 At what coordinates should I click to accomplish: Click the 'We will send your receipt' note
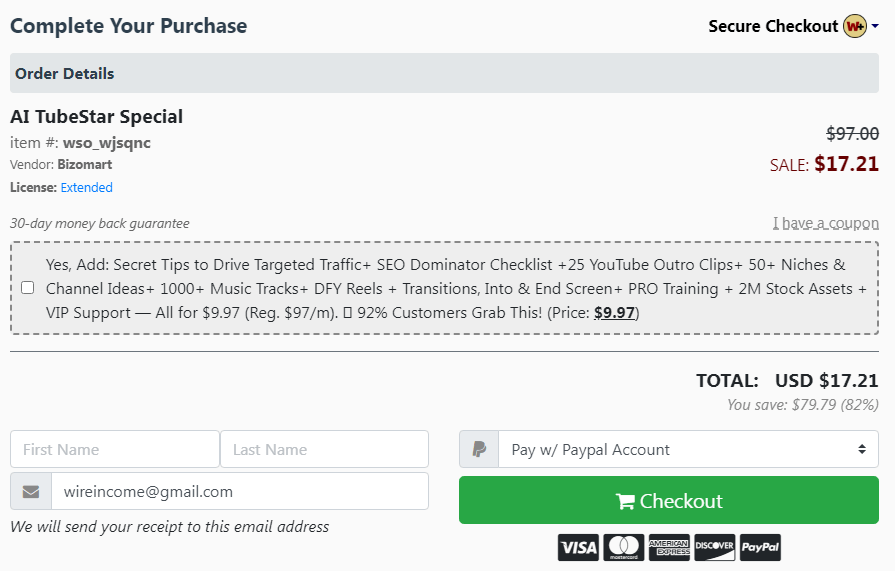point(170,526)
